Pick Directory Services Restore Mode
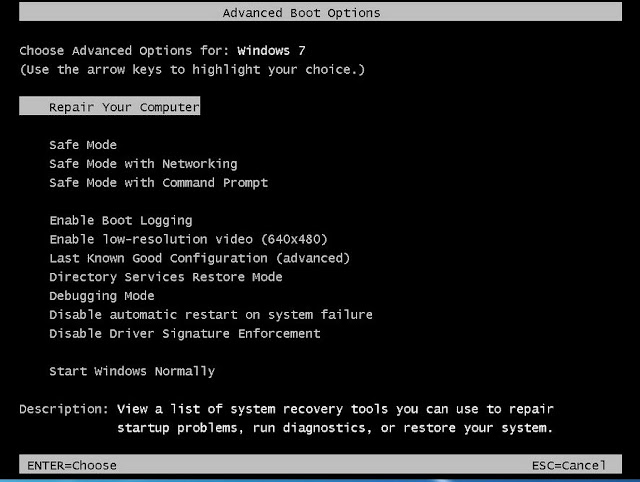 click(x=165, y=277)
